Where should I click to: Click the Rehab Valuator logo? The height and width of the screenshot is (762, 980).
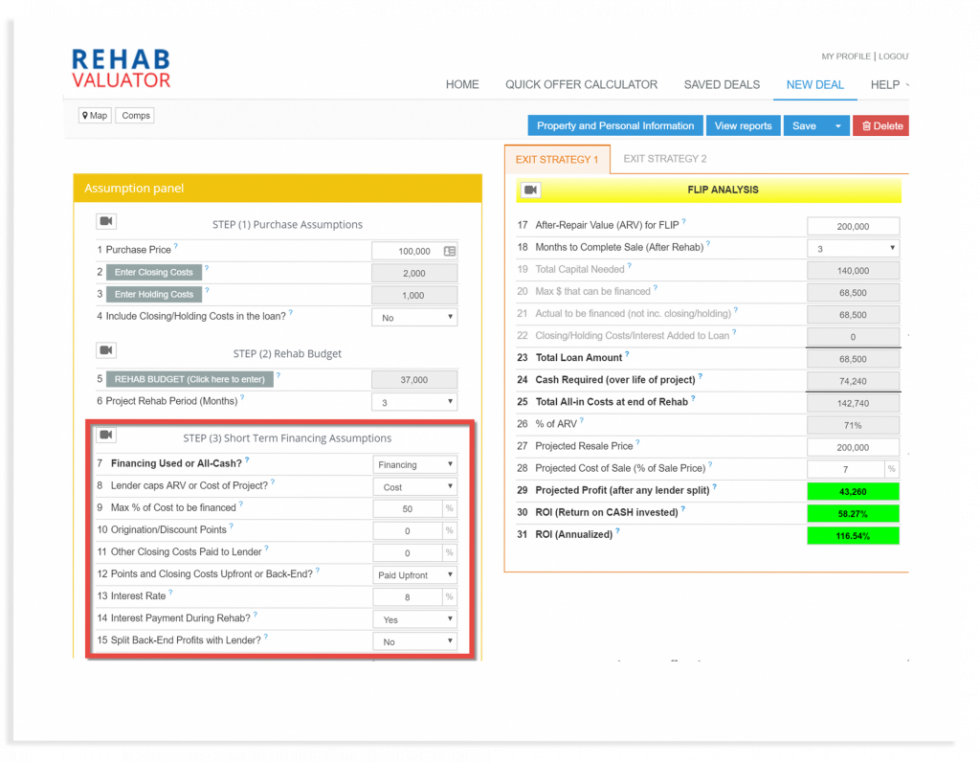[123, 66]
